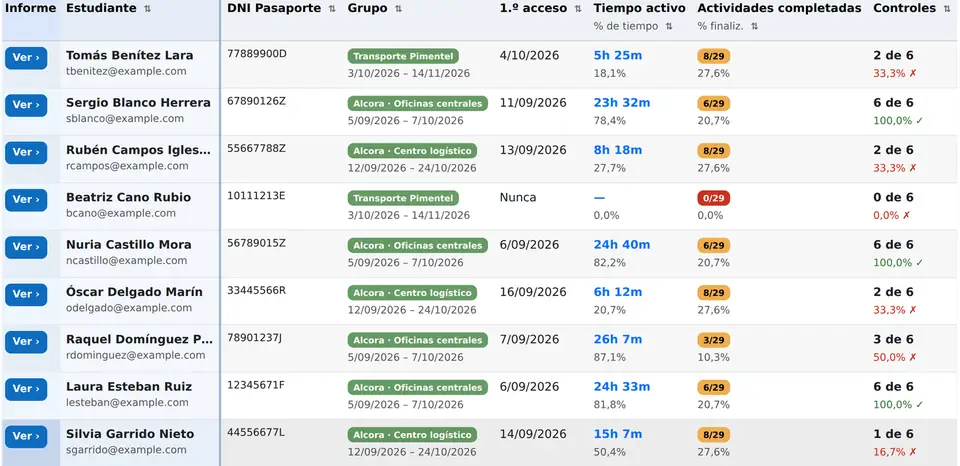
Task: Click 3/29 activities badge
Action: 713,340
